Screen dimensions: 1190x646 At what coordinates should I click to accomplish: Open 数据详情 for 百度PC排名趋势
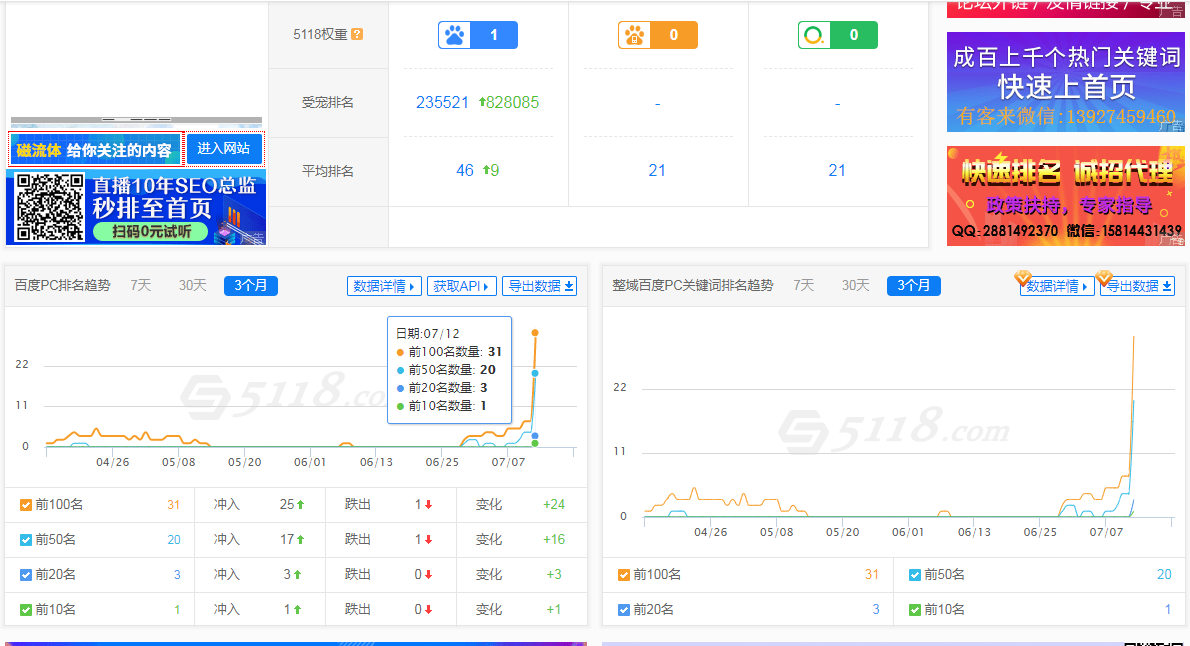point(384,286)
